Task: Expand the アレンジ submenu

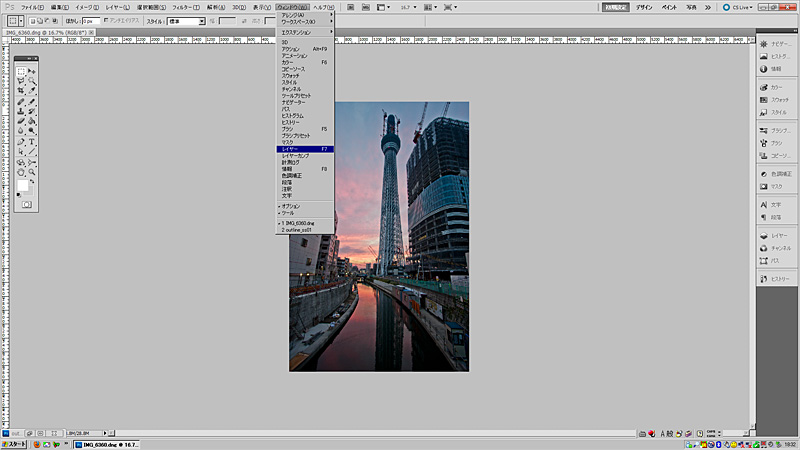Action: coord(305,15)
